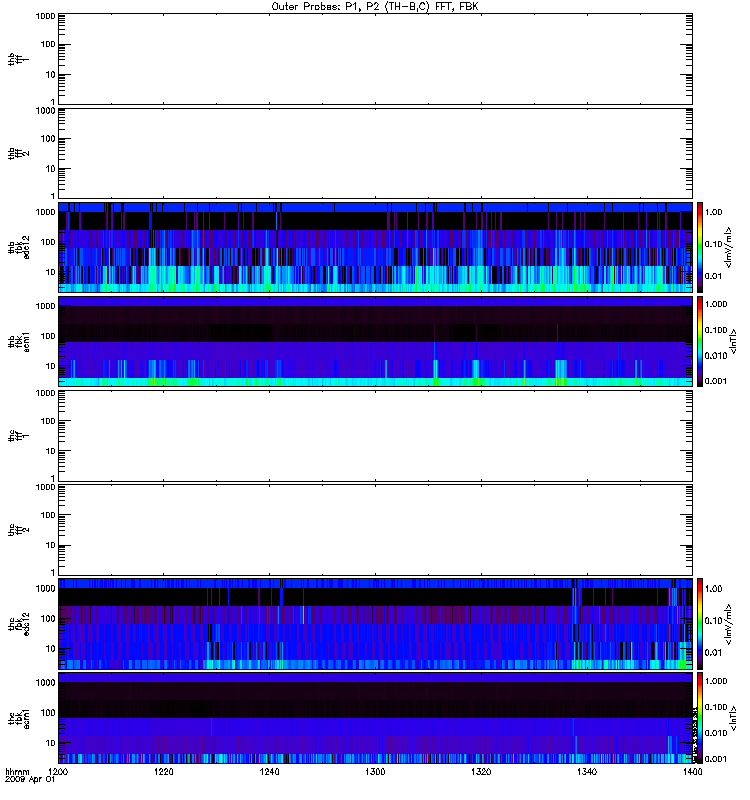Image resolution: width=750 pixels, height=800 pixels.
Task: Click the 1.00 value on thb edc12 color bar
Action: pyautogui.click(x=714, y=212)
